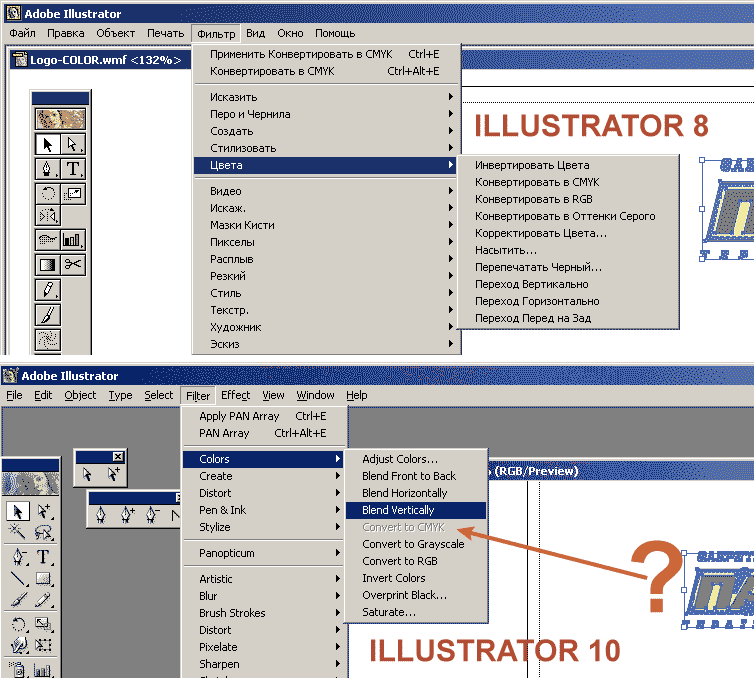This screenshot has height=678, width=754.
Task: Click Overprint Black... in the Colors submenu
Action: 416,595
